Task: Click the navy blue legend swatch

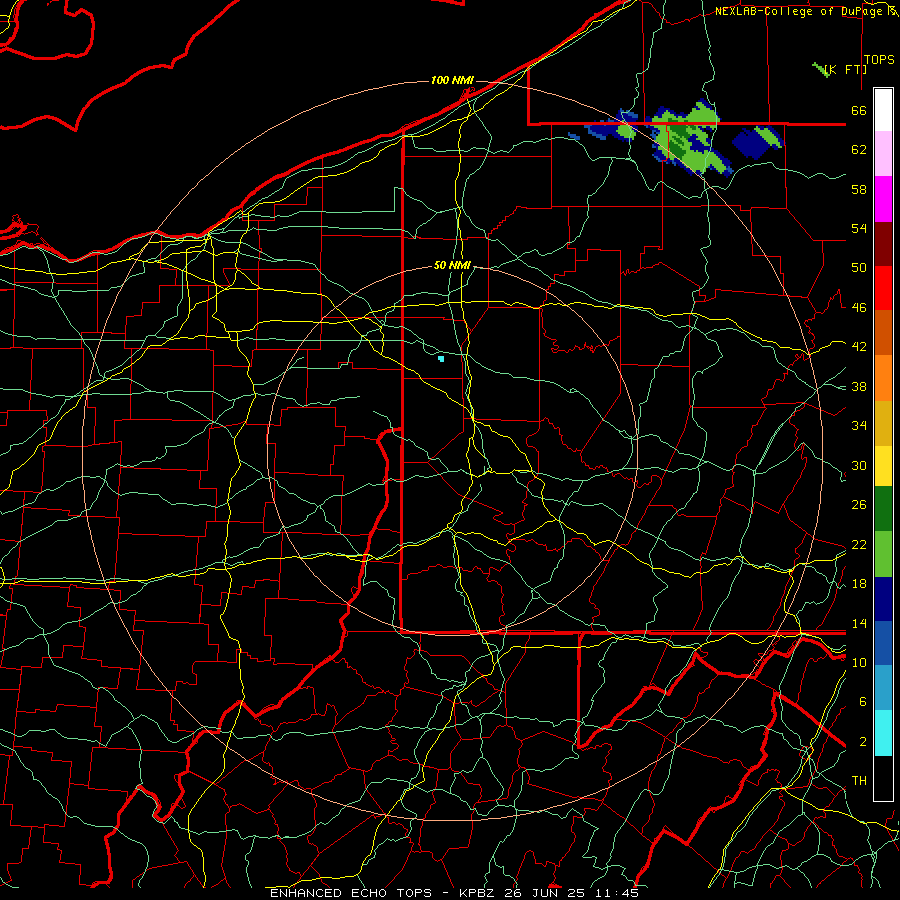Action: click(x=883, y=599)
